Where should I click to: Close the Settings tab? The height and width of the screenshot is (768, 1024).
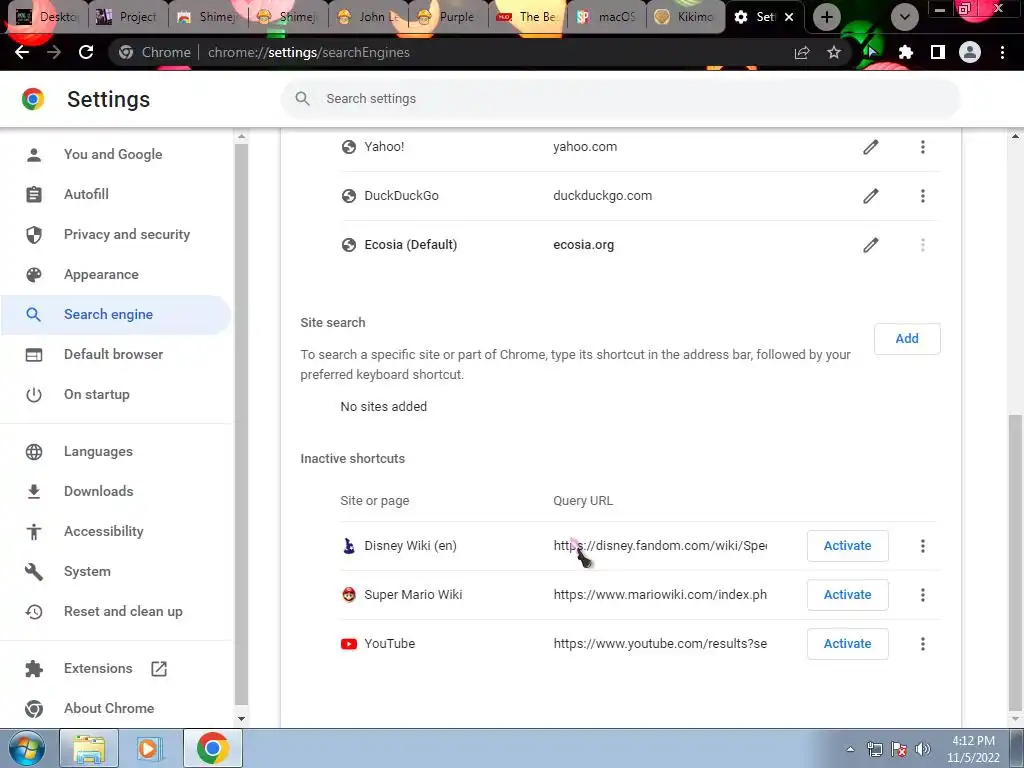(x=789, y=17)
